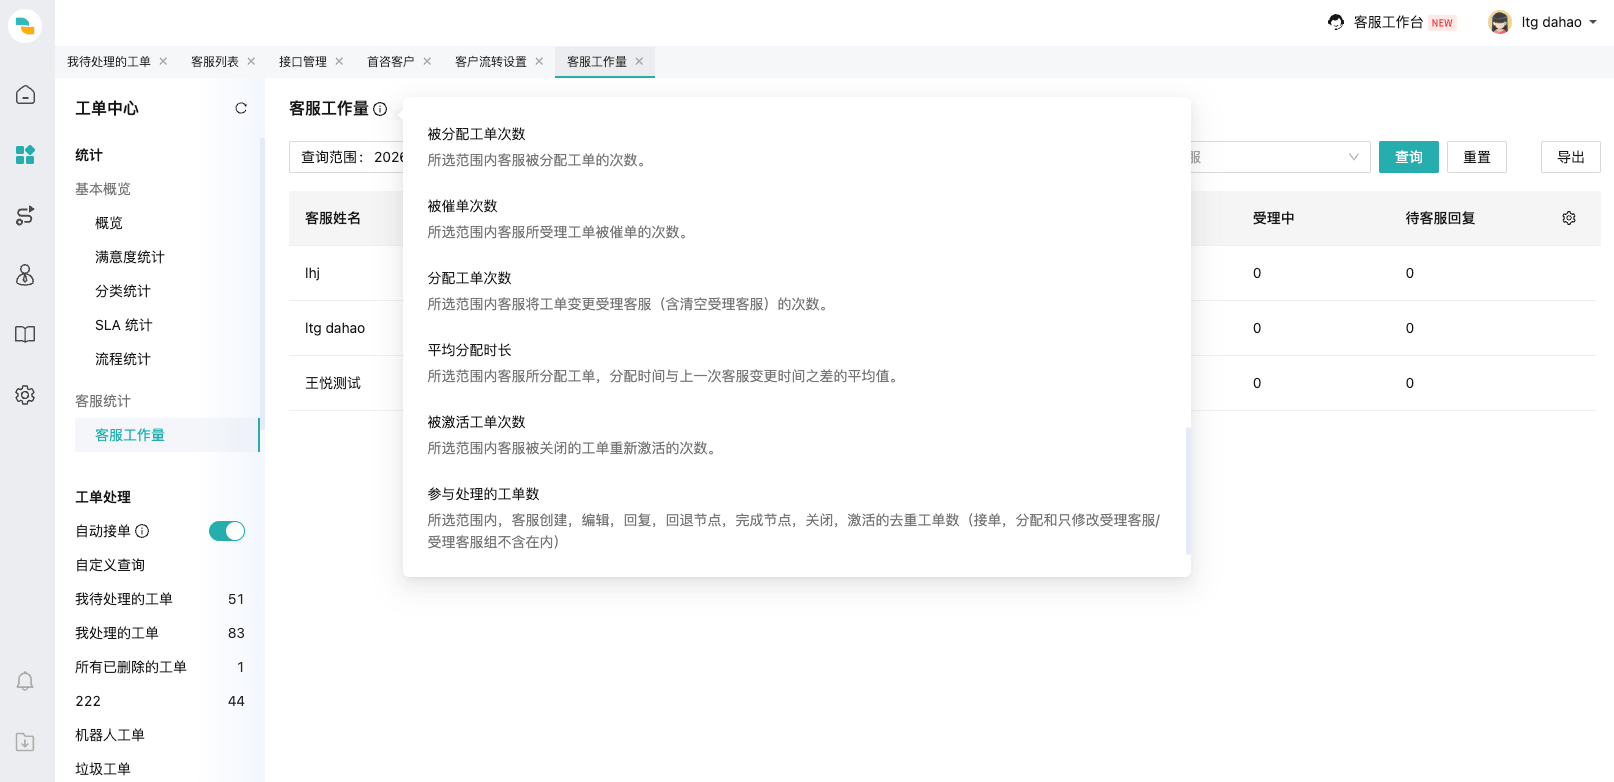Image resolution: width=1614 pixels, height=782 pixels.
Task: Switch to 客户流转设置 tab
Action: pos(491,62)
